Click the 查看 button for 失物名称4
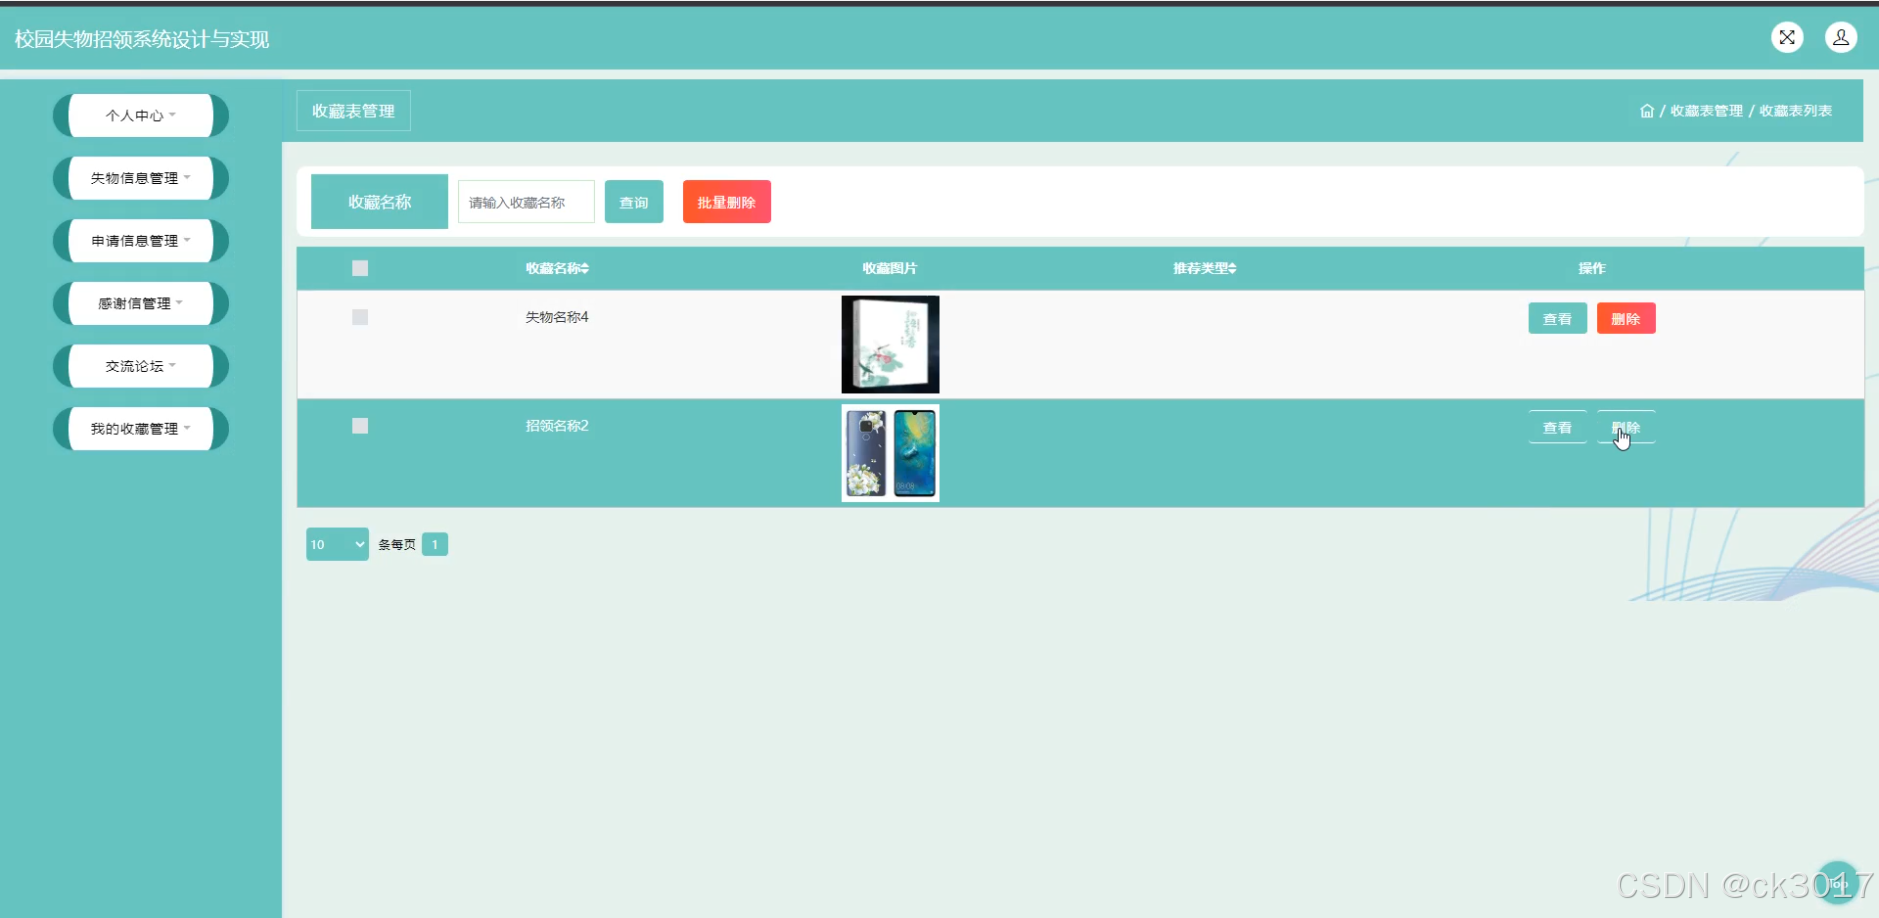The width and height of the screenshot is (1879, 918). [1558, 317]
